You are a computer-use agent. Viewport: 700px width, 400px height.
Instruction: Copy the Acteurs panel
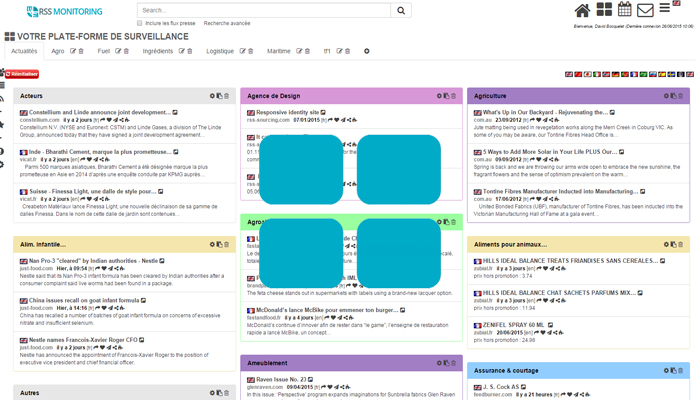point(219,96)
